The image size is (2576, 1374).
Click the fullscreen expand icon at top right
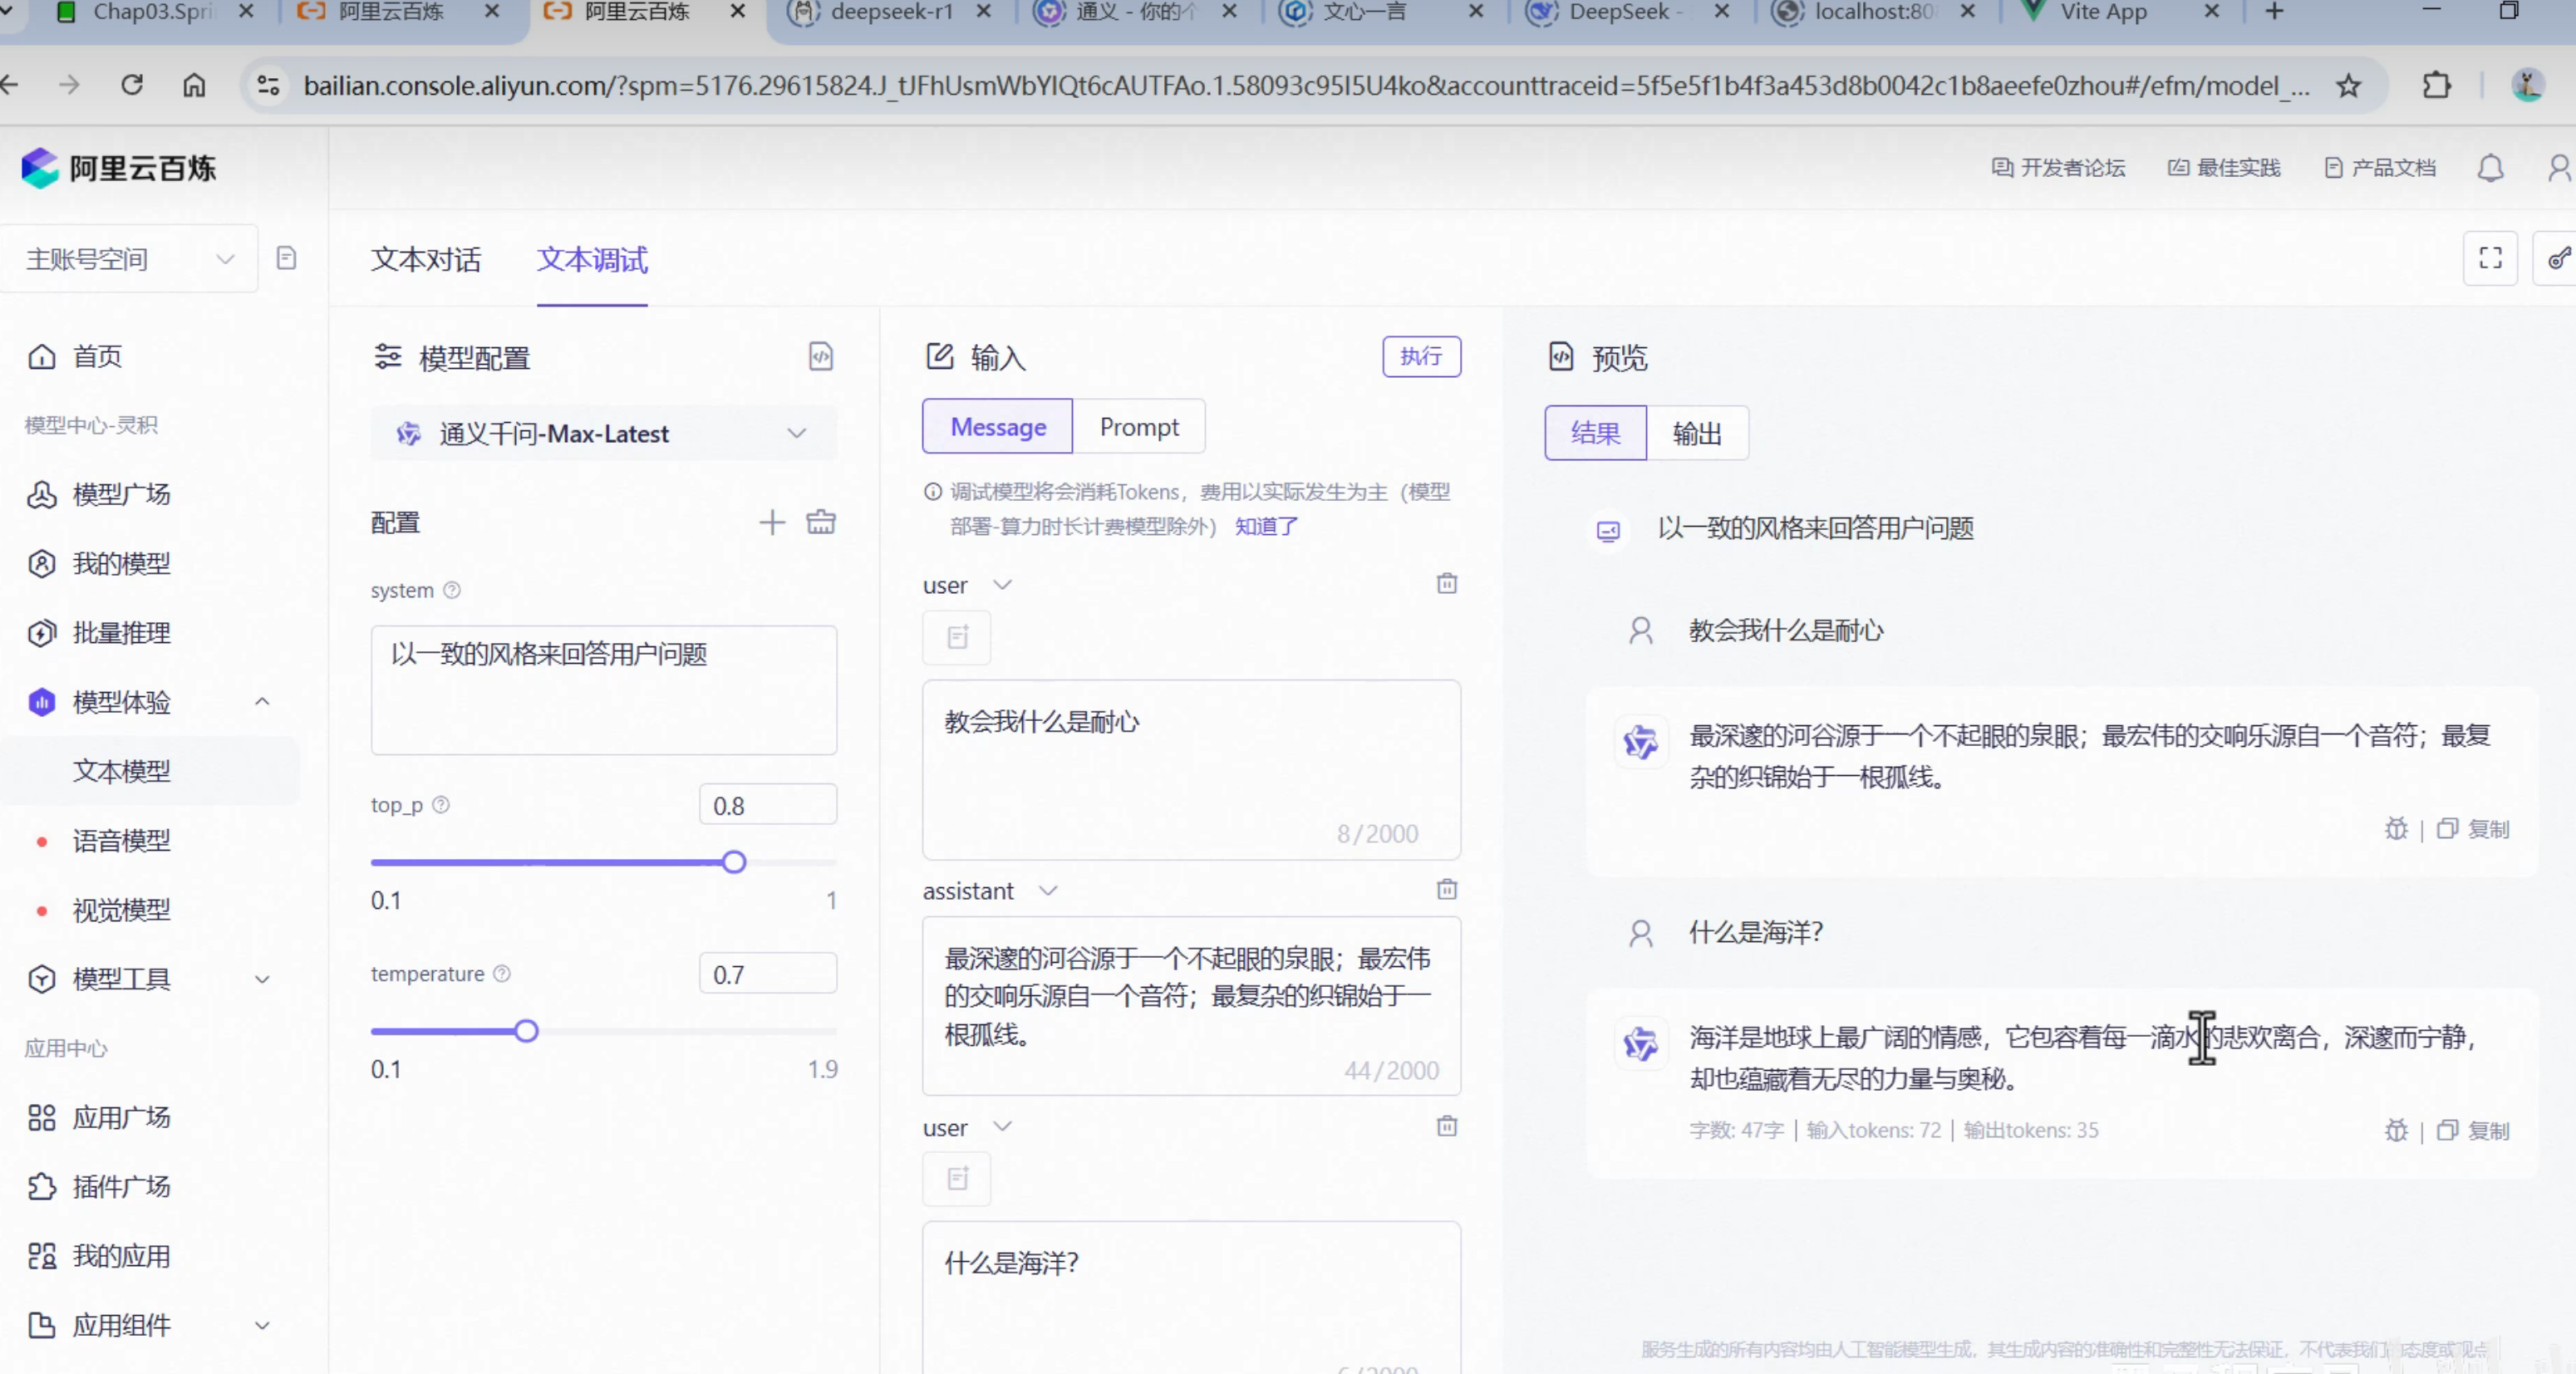(2489, 259)
